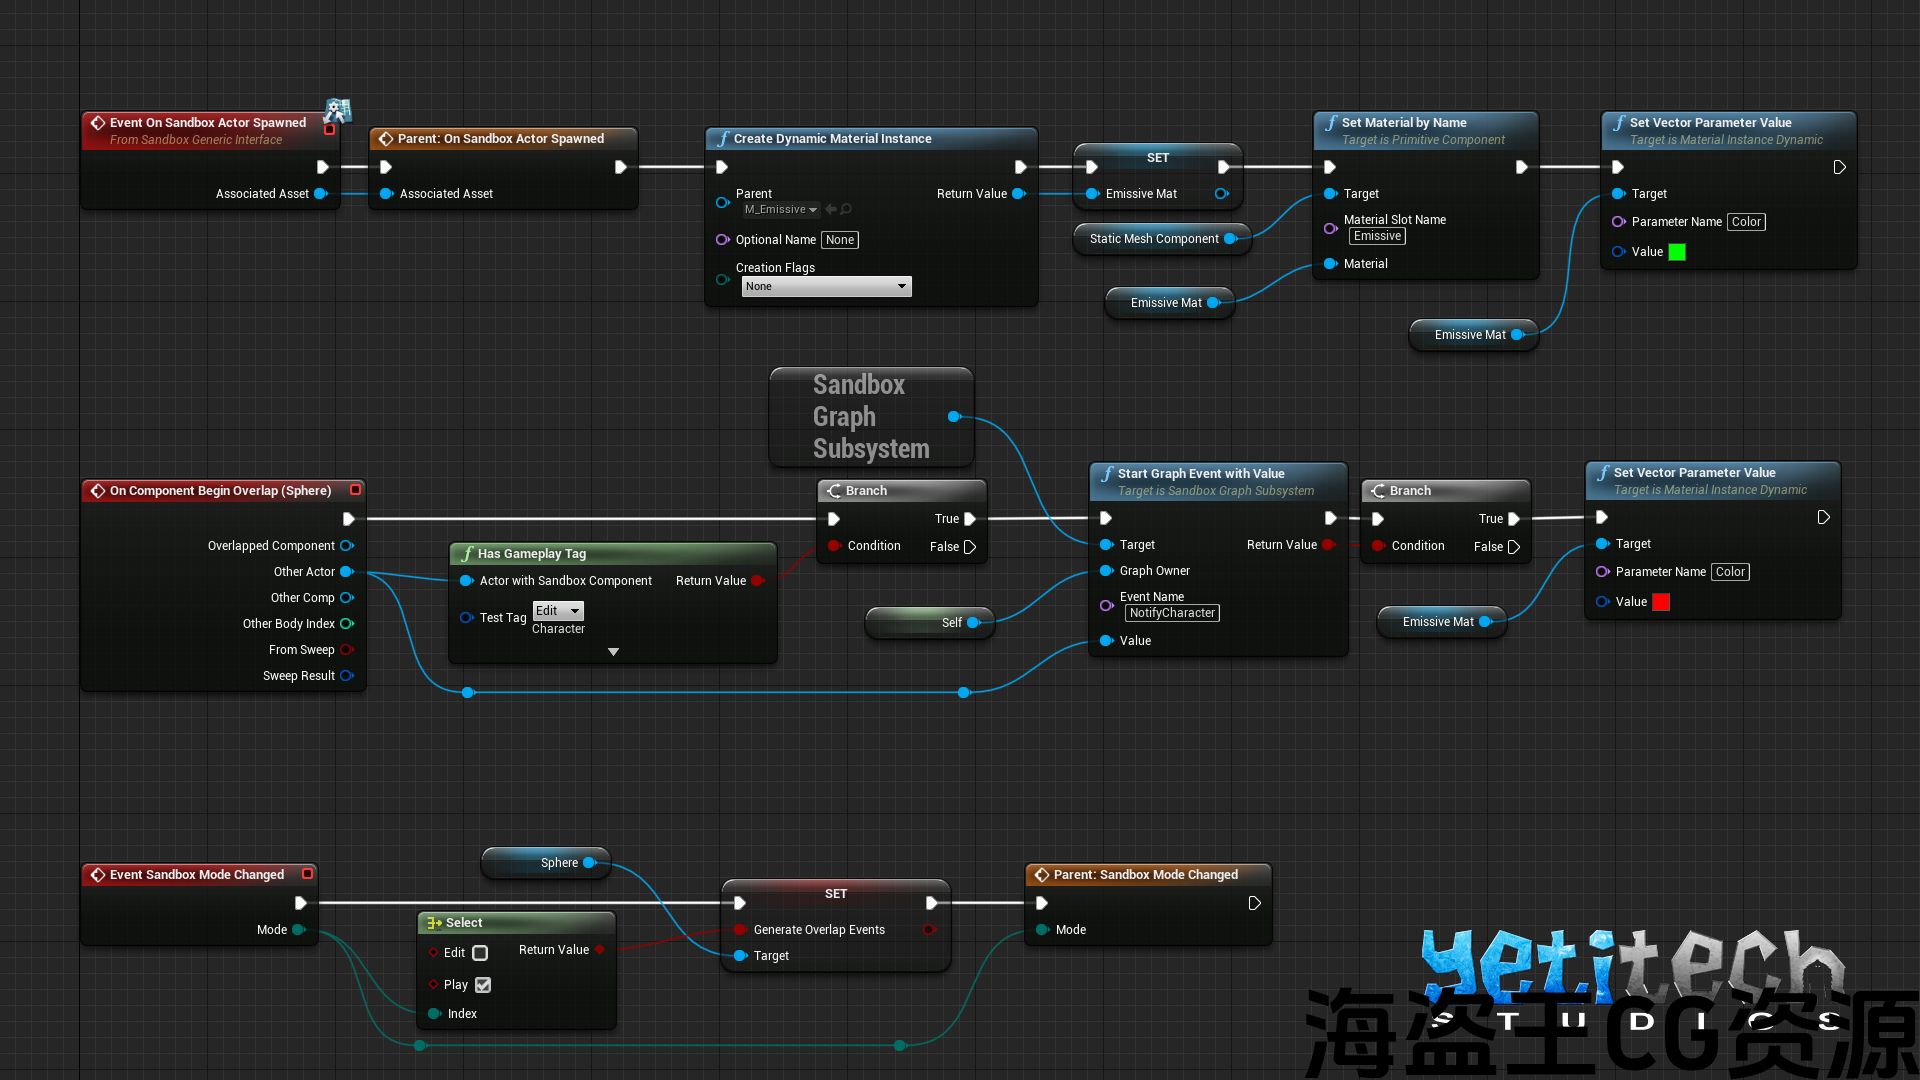Open the Creation Flags None dropdown
Viewport: 1920px width, 1080px height.
coord(826,287)
